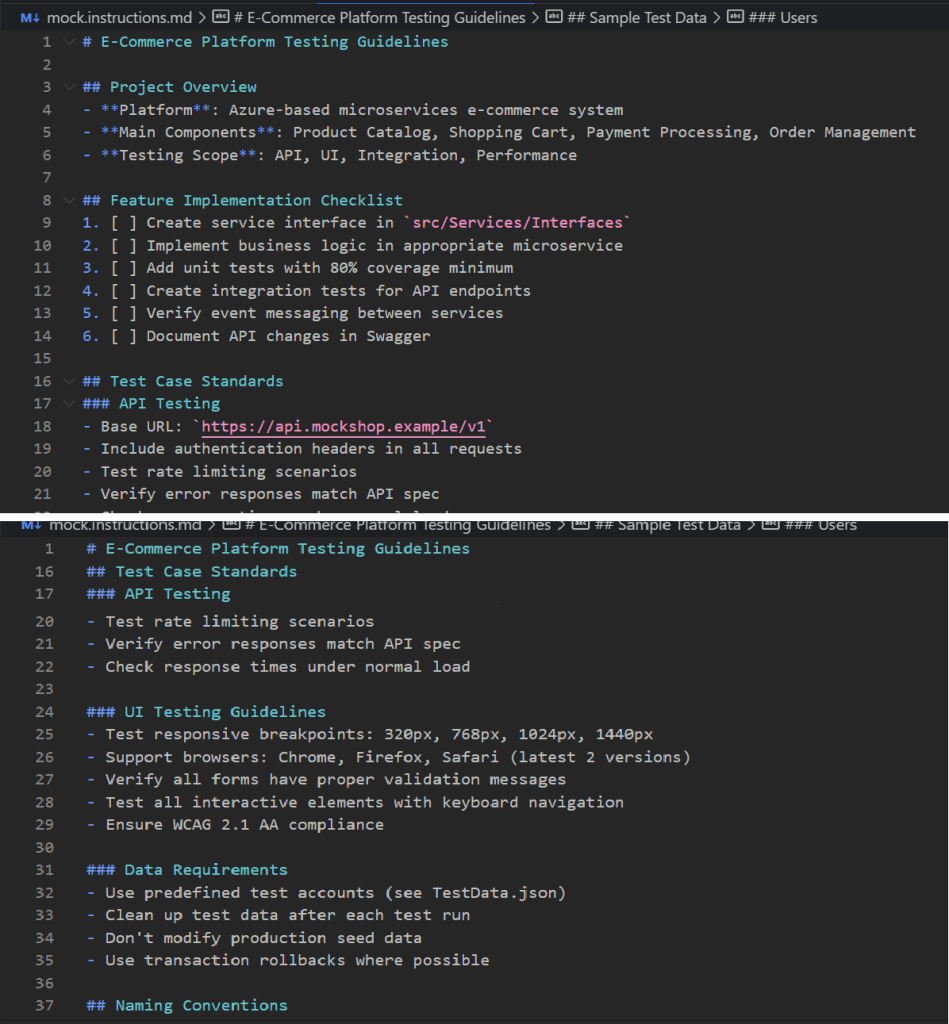Collapse the Project Overview section fold arrow
Image resolution: width=949 pixels, height=1024 pixels.
pos(68,87)
